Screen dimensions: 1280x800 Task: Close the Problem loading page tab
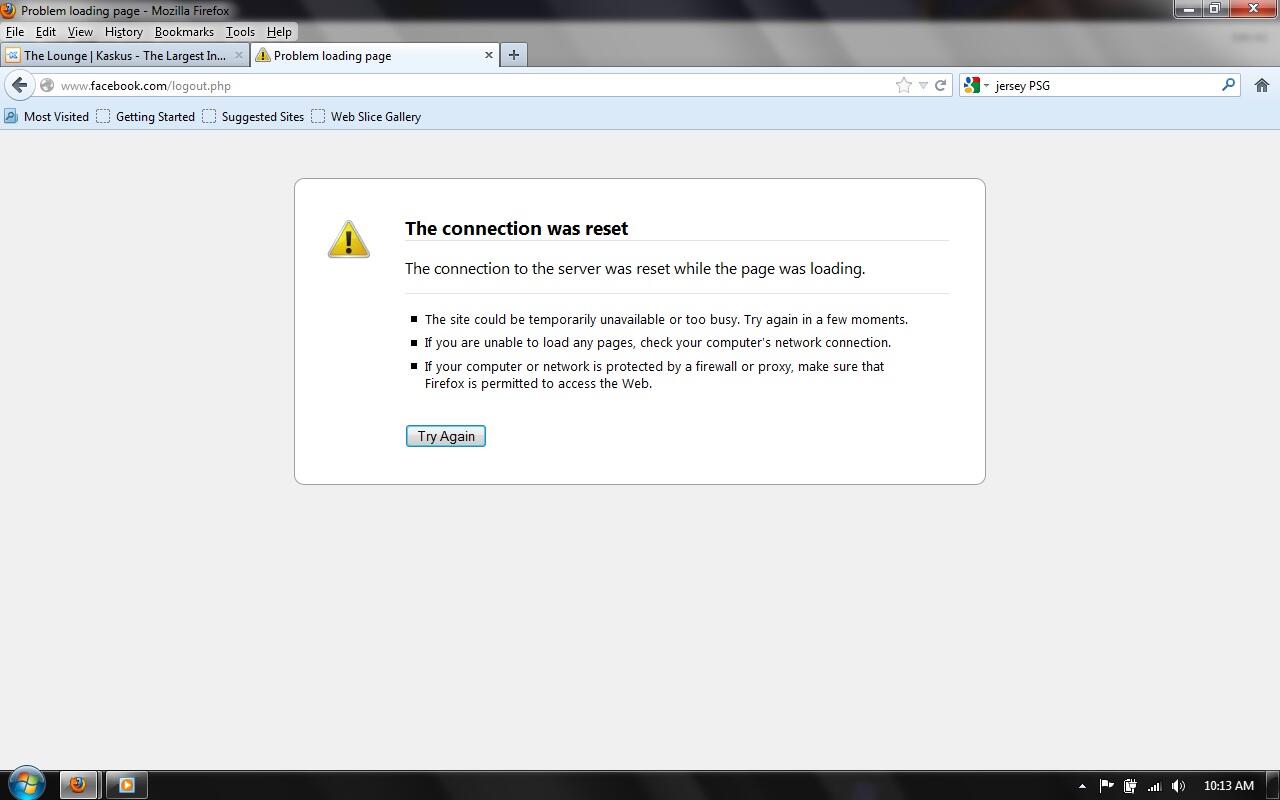pos(489,55)
